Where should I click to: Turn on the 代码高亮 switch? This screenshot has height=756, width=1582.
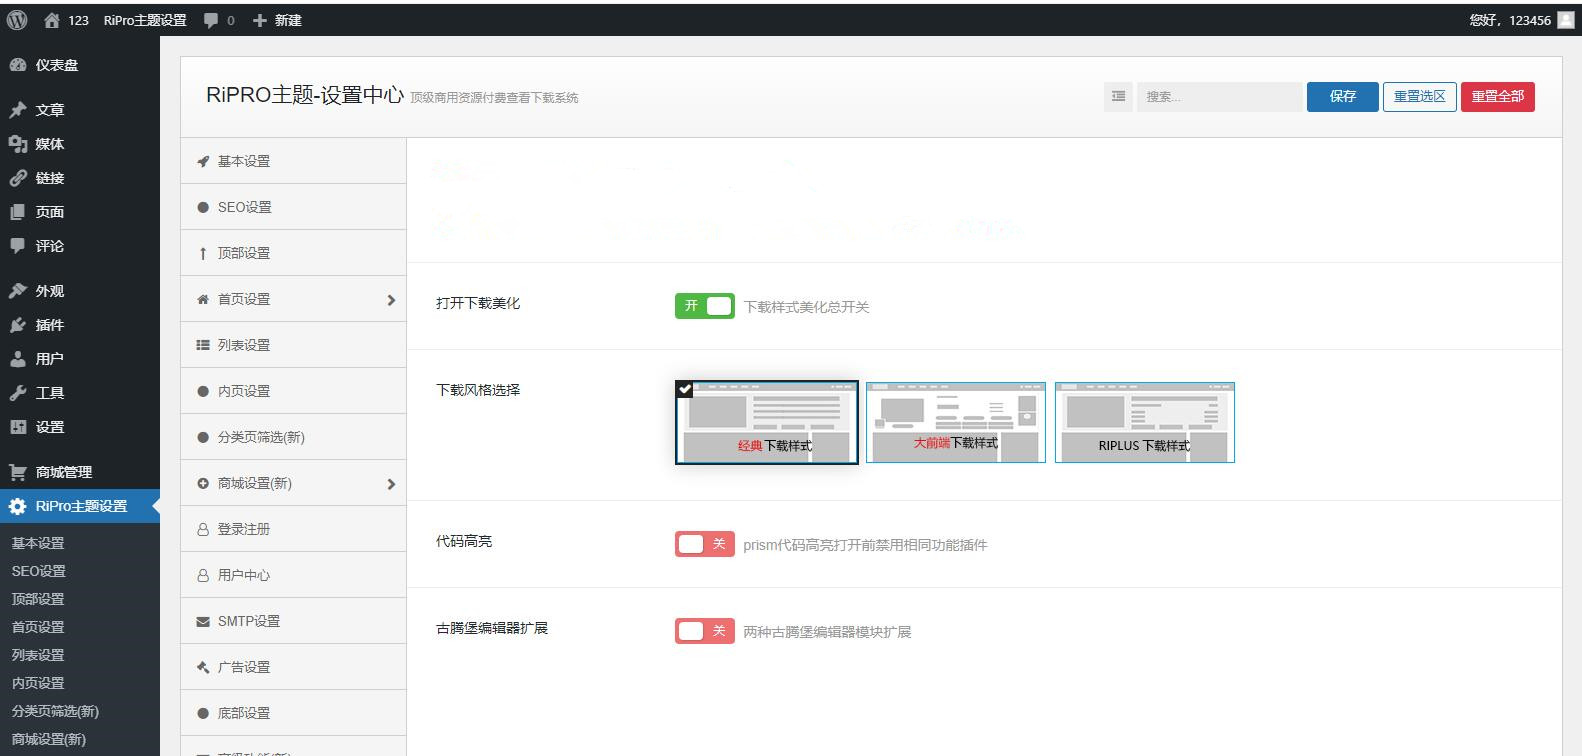click(705, 544)
